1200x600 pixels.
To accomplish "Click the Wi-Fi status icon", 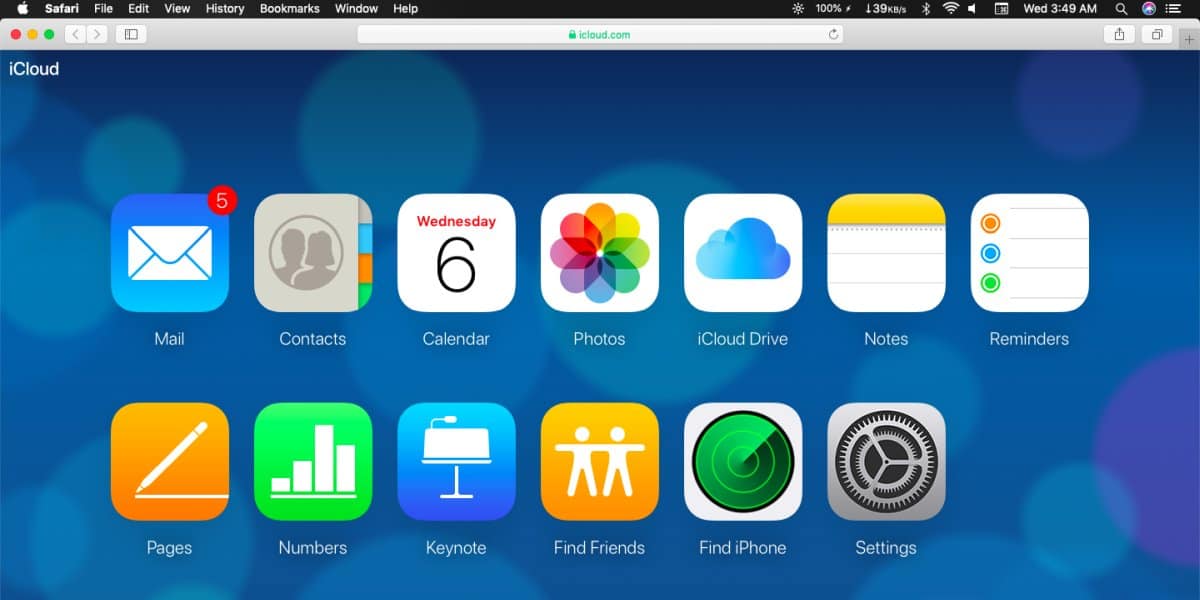I will [x=950, y=8].
